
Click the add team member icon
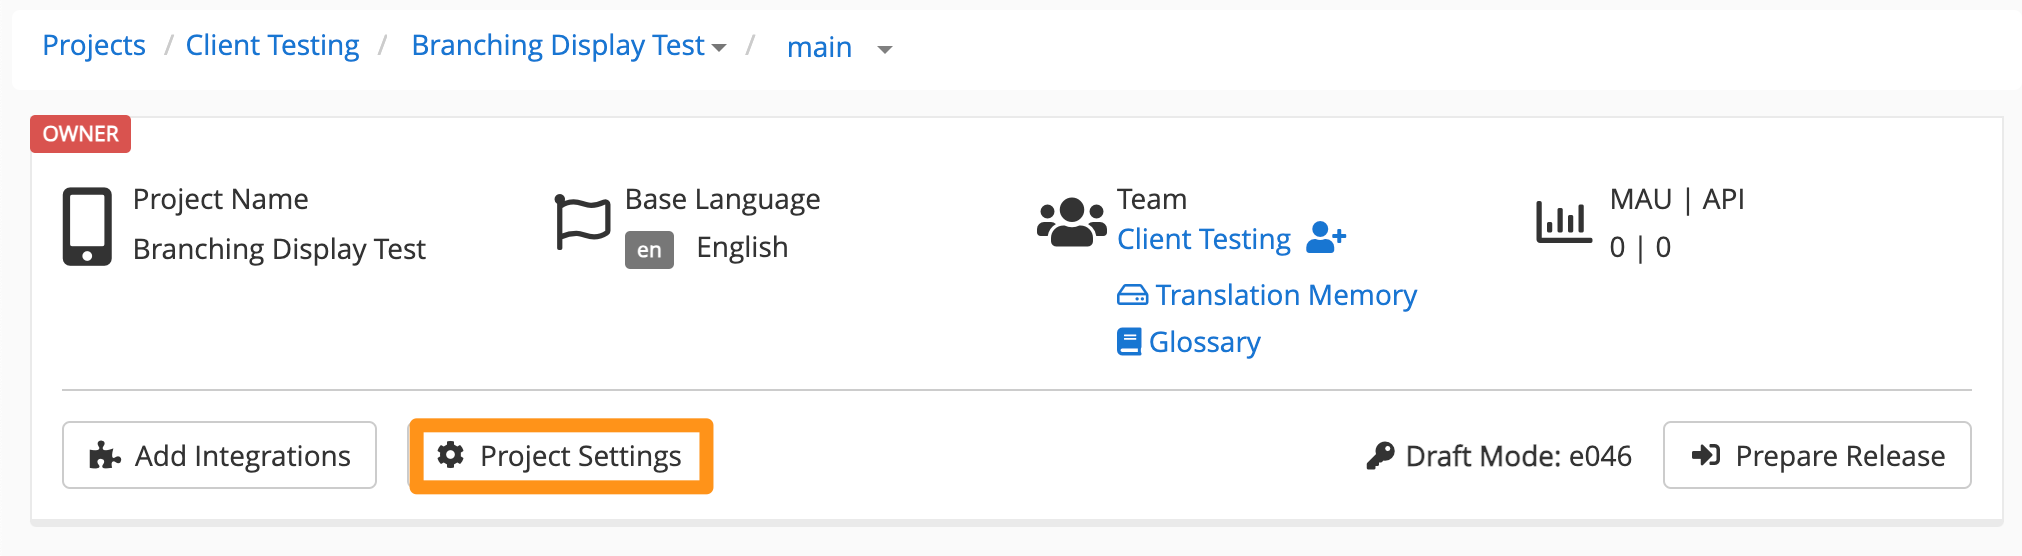pos(1326,238)
